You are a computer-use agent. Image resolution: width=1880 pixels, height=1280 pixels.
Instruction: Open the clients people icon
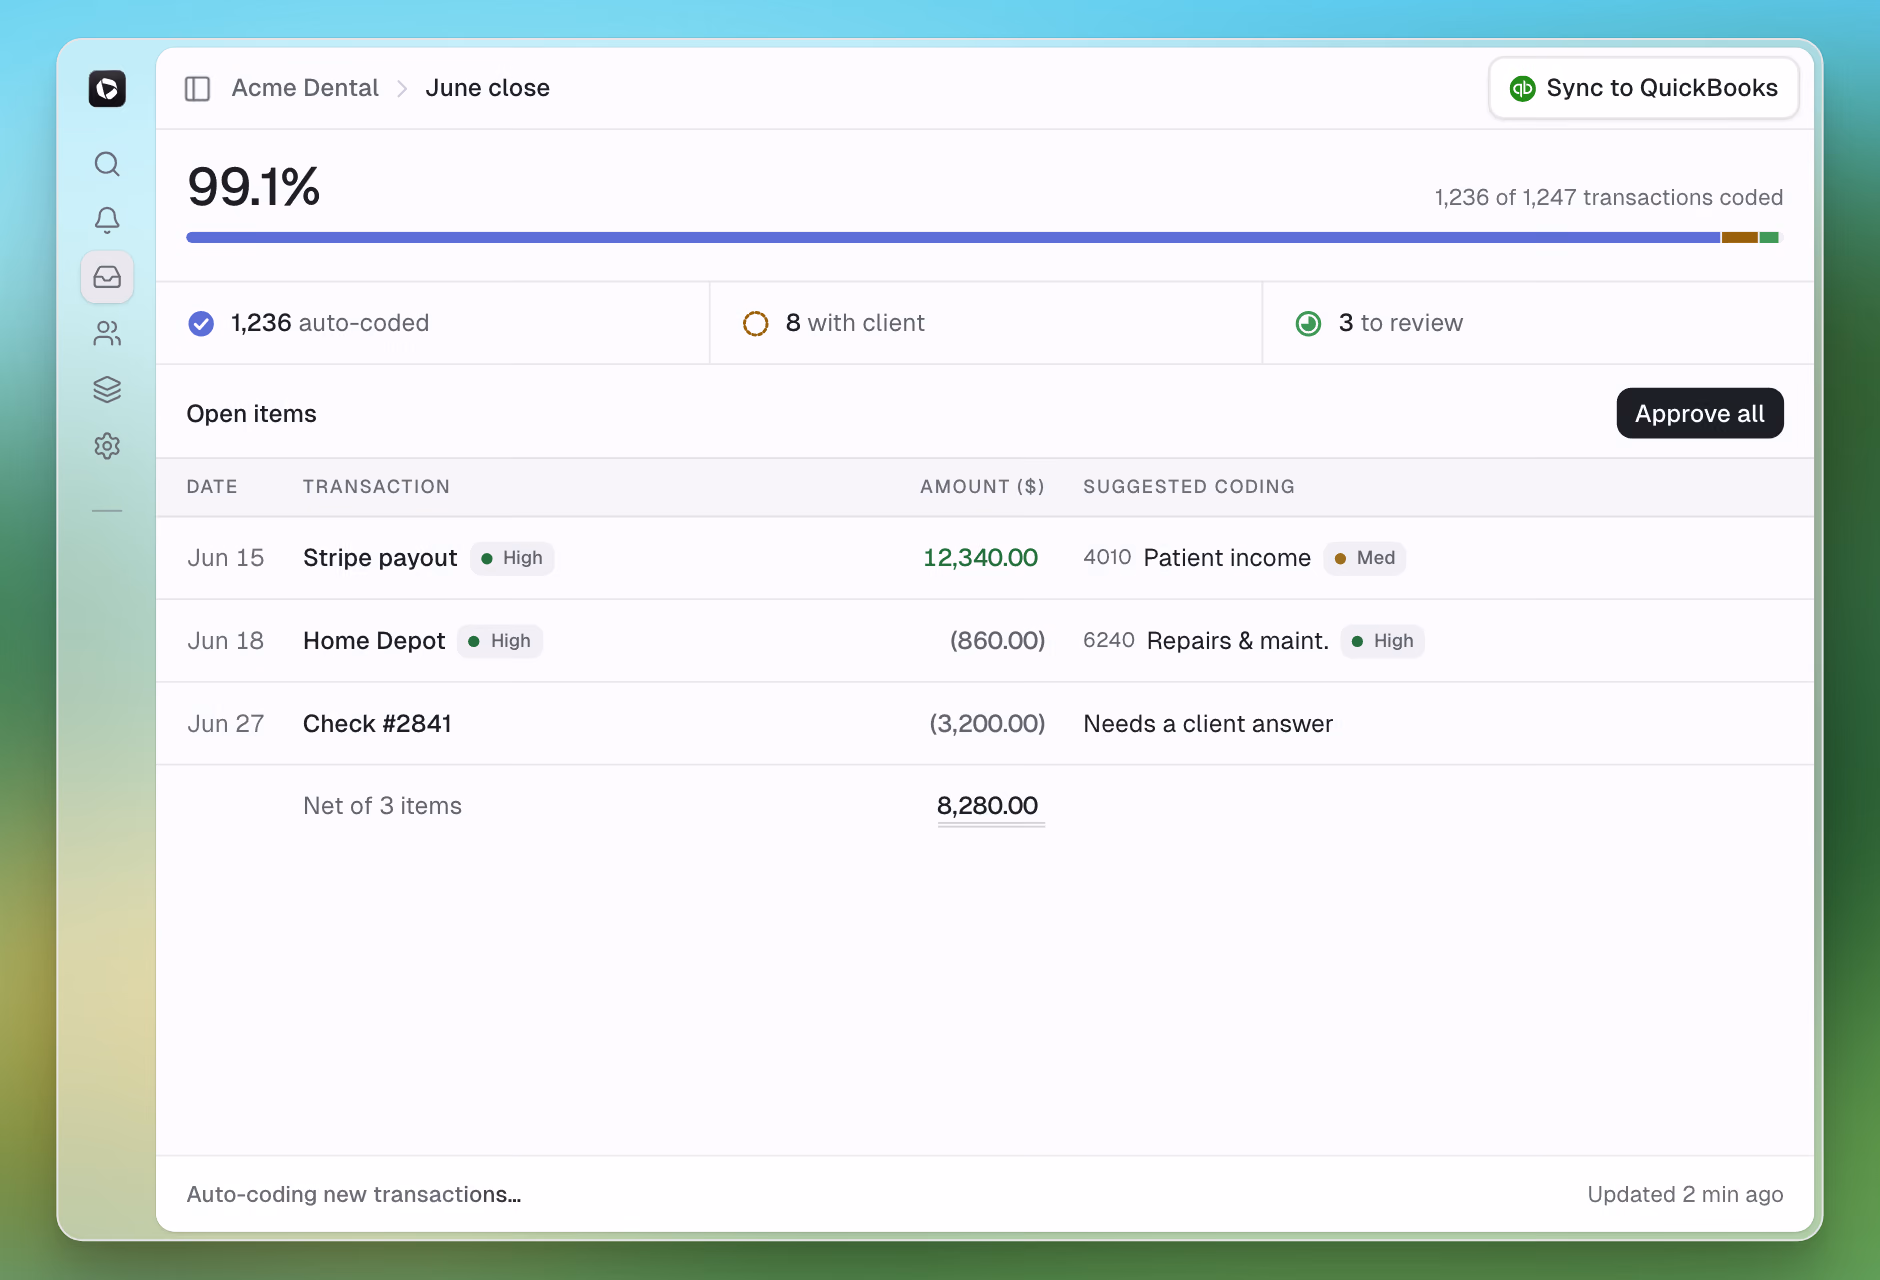tap(107, 333)
